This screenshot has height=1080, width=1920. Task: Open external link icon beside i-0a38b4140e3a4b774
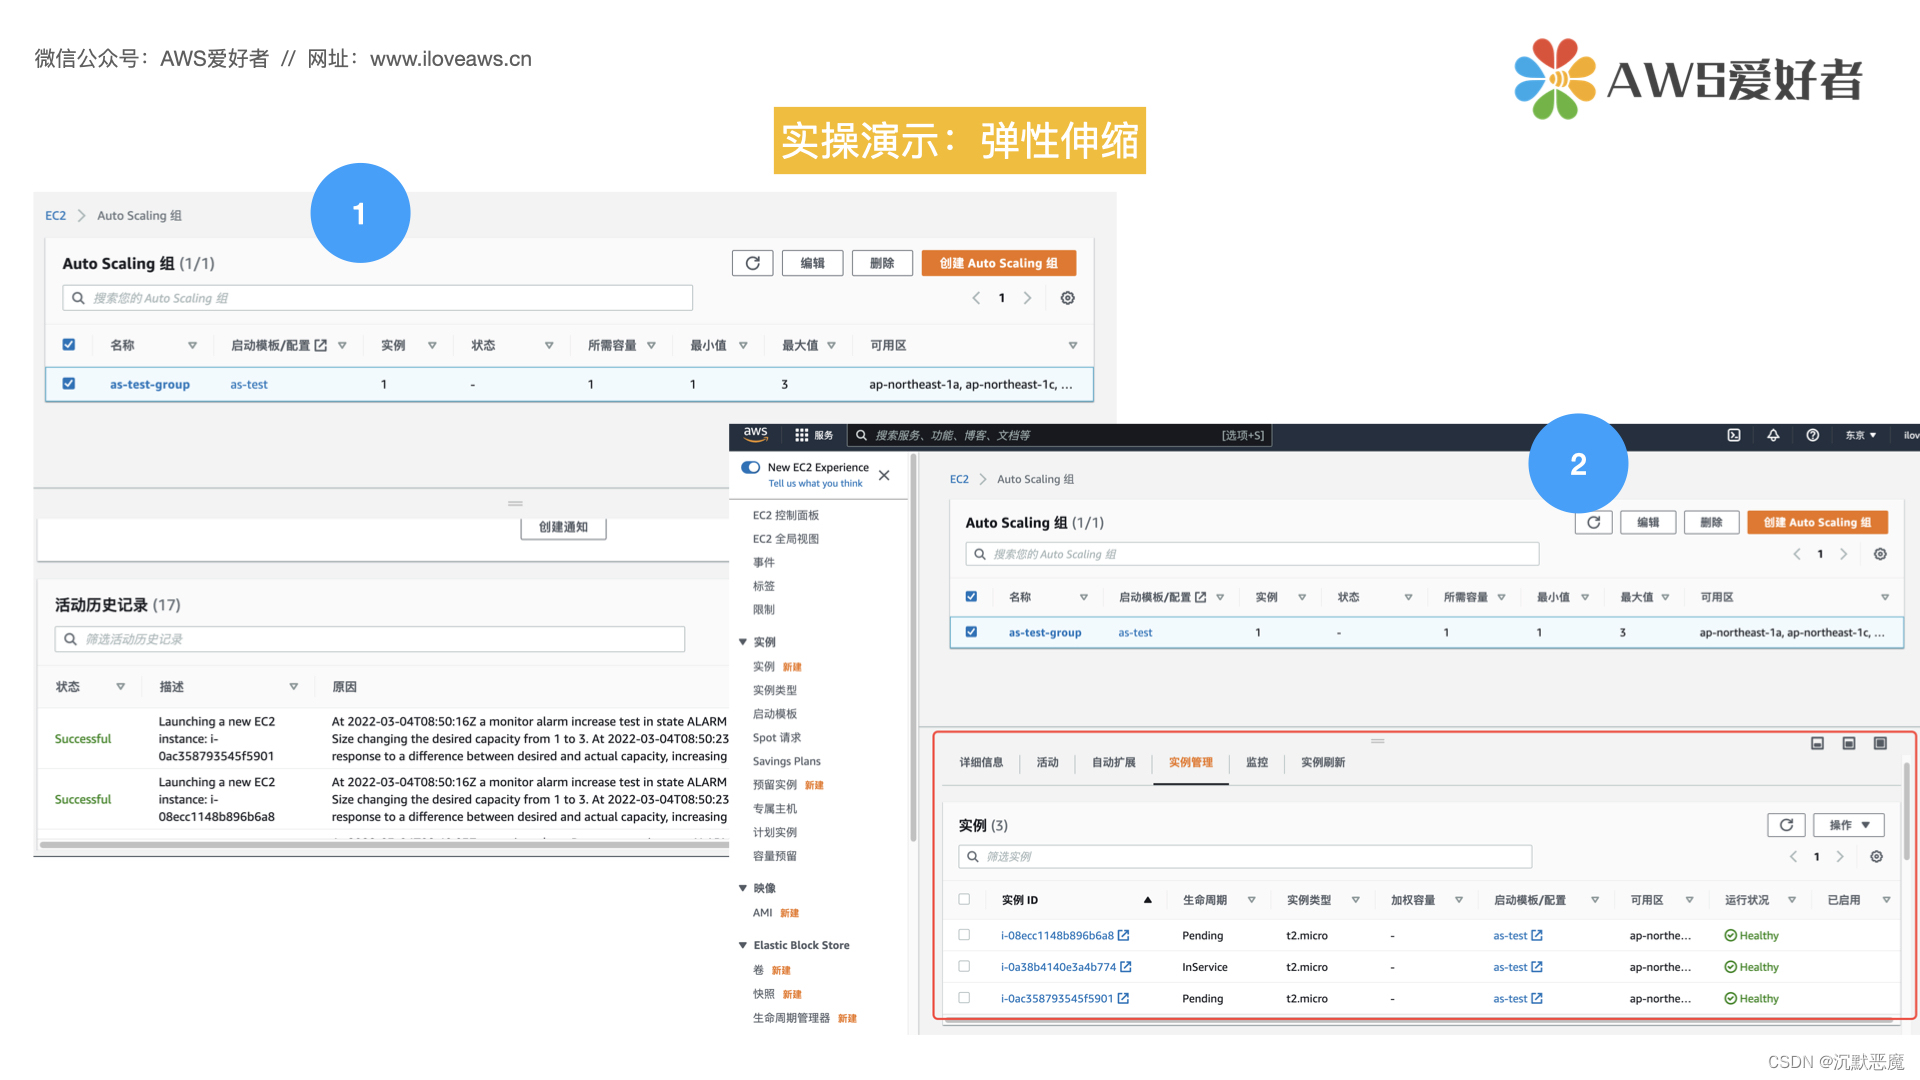1126,967
